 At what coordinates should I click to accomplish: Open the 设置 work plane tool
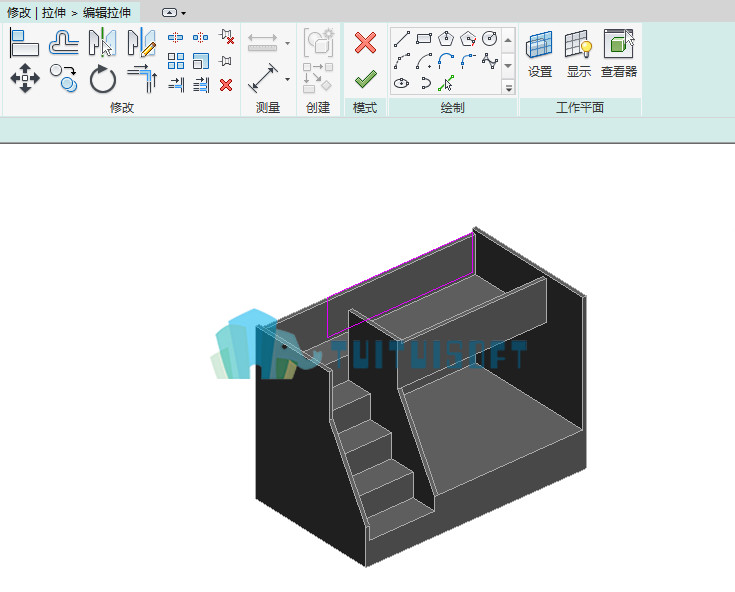tap(540, 54)
